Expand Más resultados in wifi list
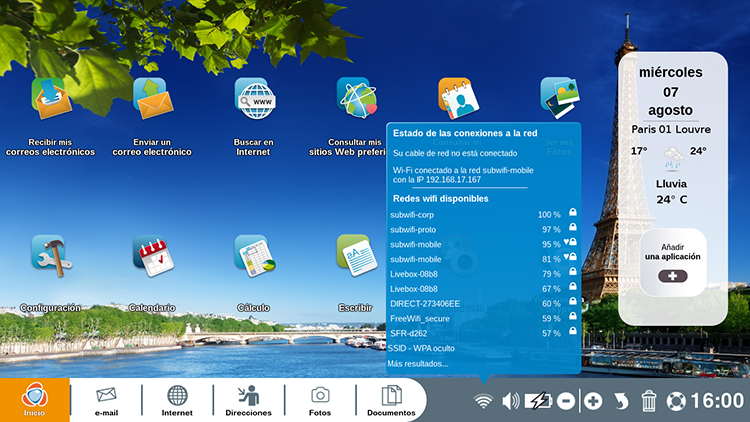 (x=418, y=363)
